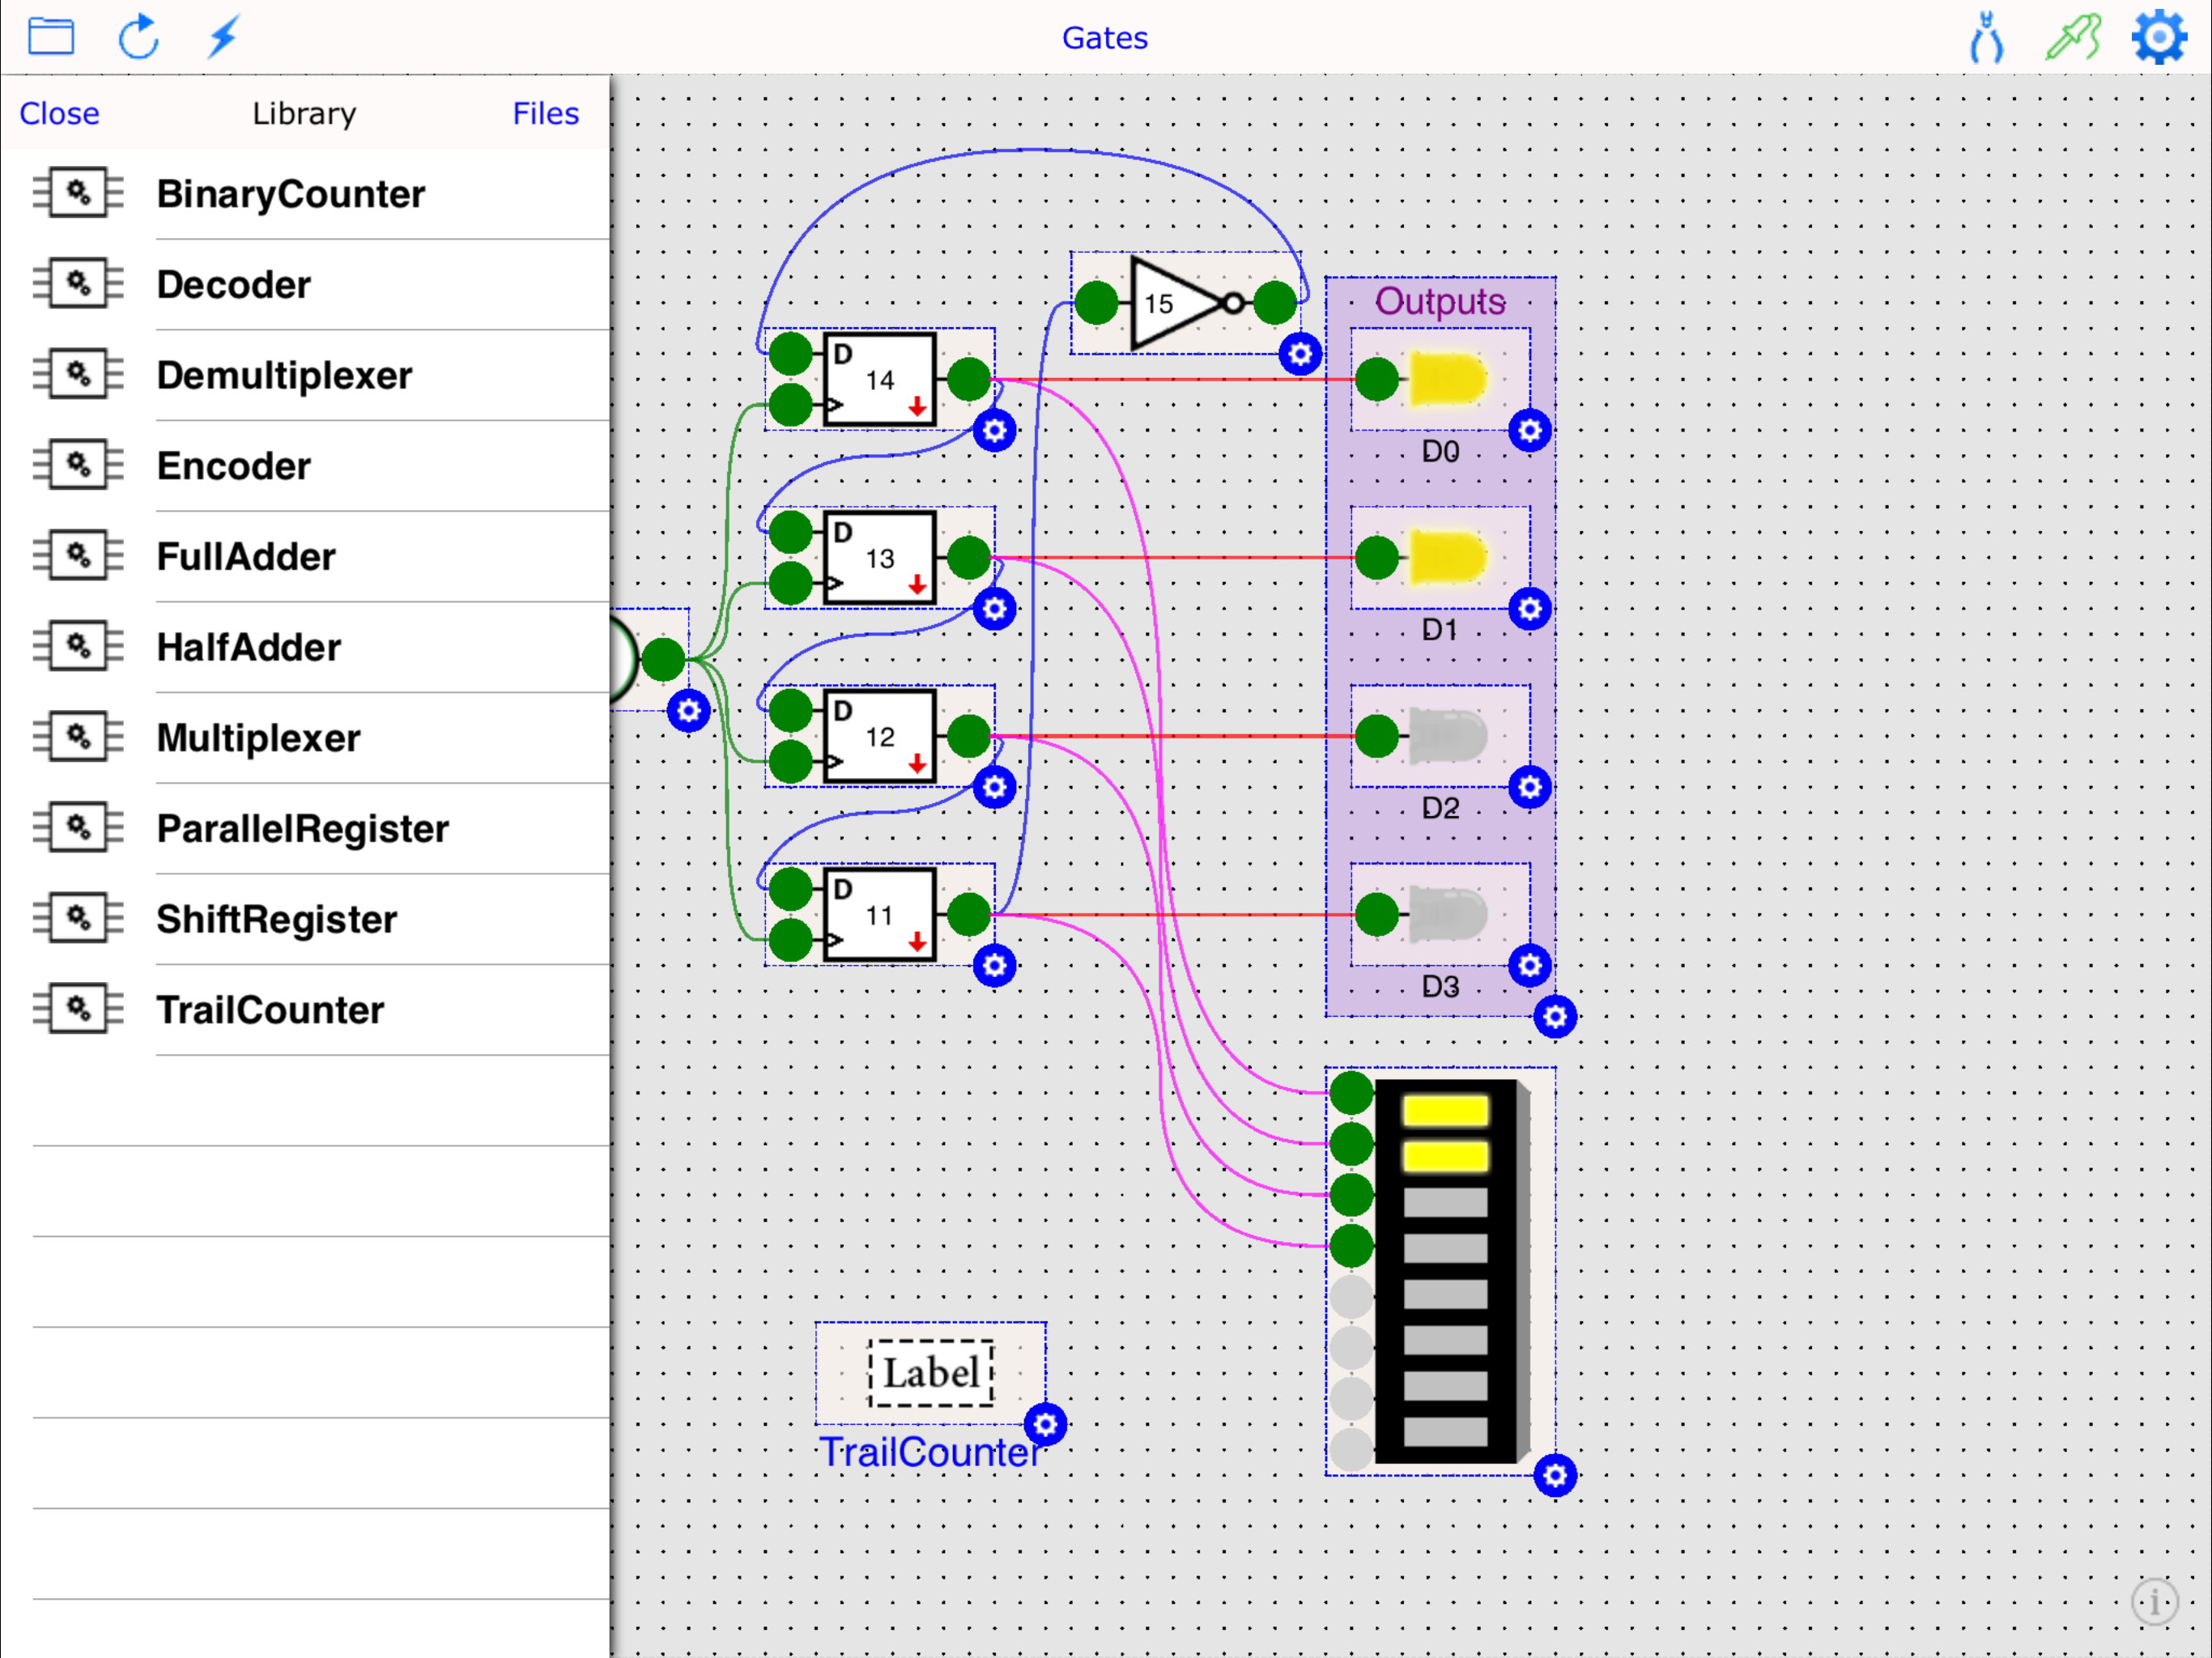Close the Library panel
Image resolution: width=2212 pixels, height=1658 pixels.
click(58, 113)
